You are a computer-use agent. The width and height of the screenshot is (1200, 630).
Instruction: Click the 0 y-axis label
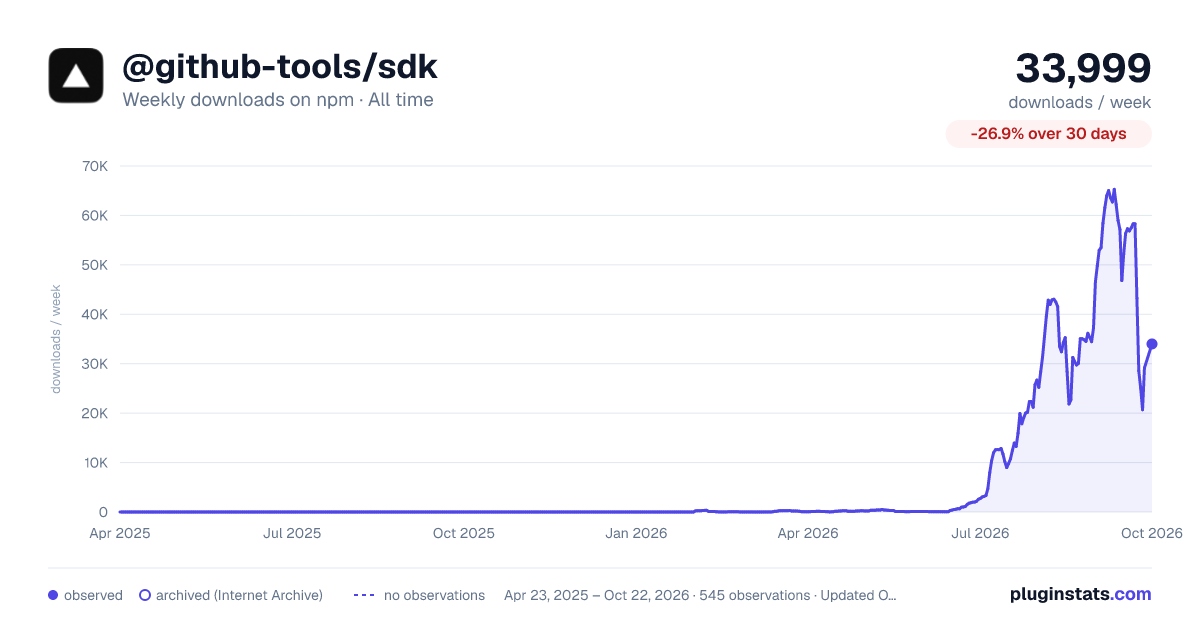[103, 512]
